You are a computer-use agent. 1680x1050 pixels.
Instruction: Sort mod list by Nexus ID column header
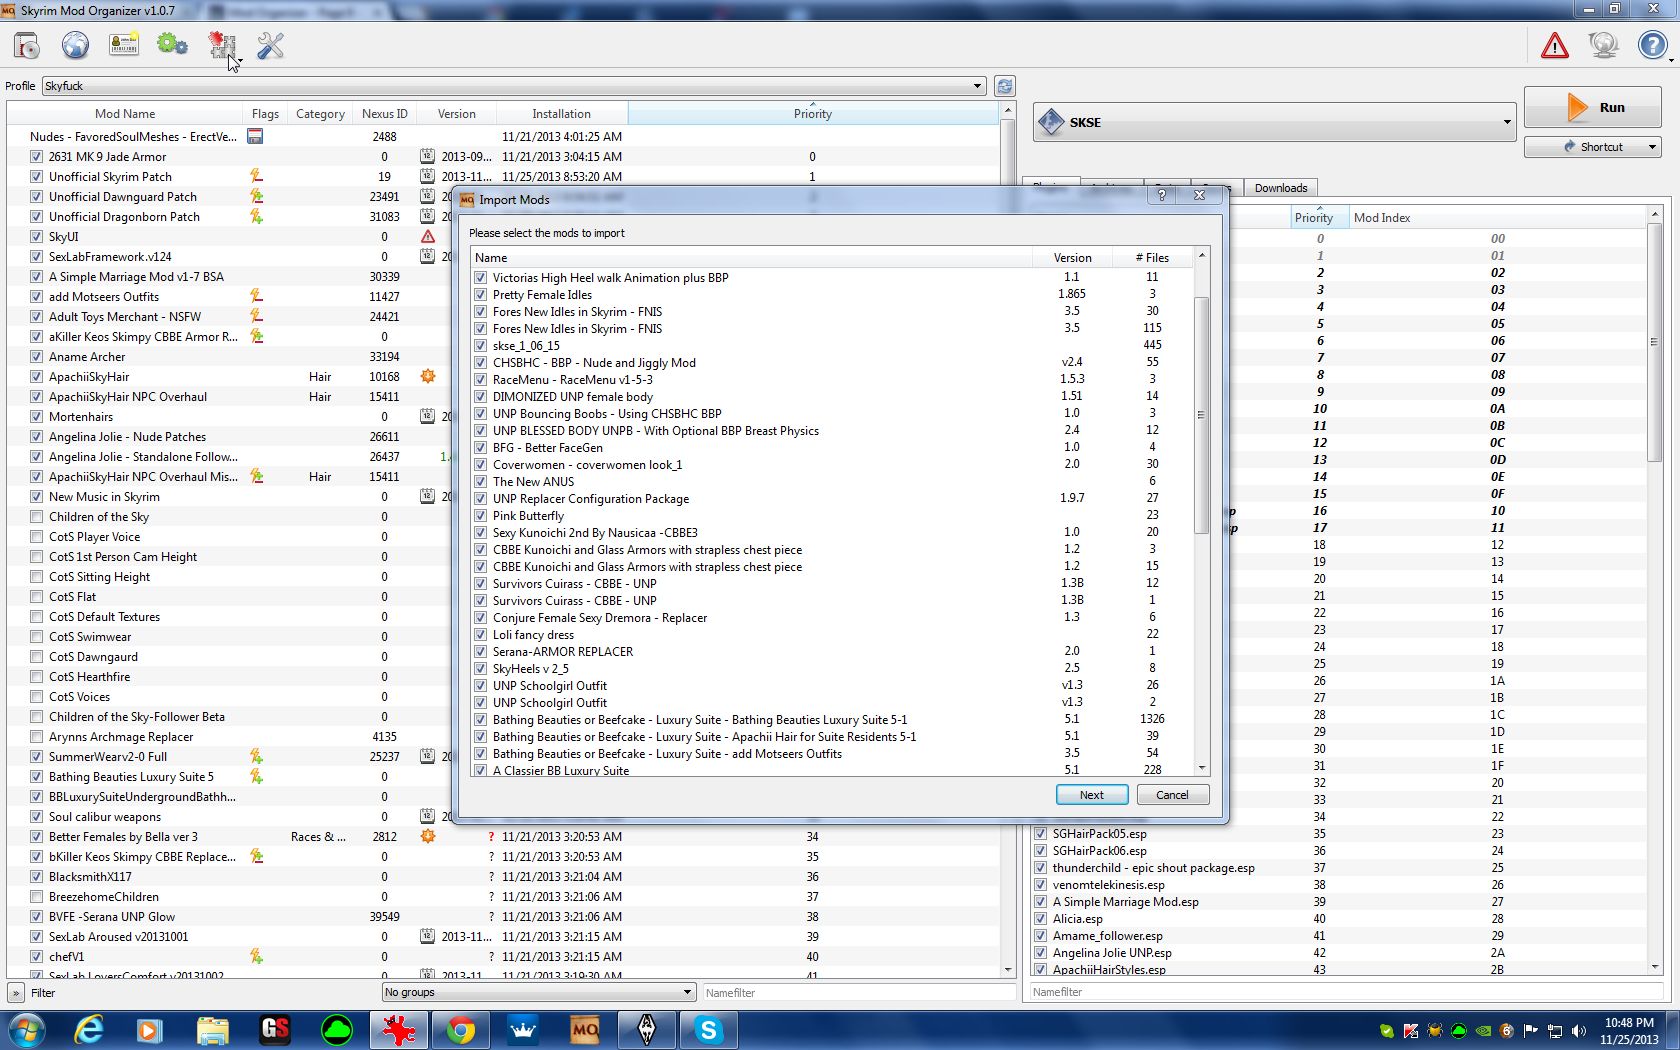pos(384,114)
